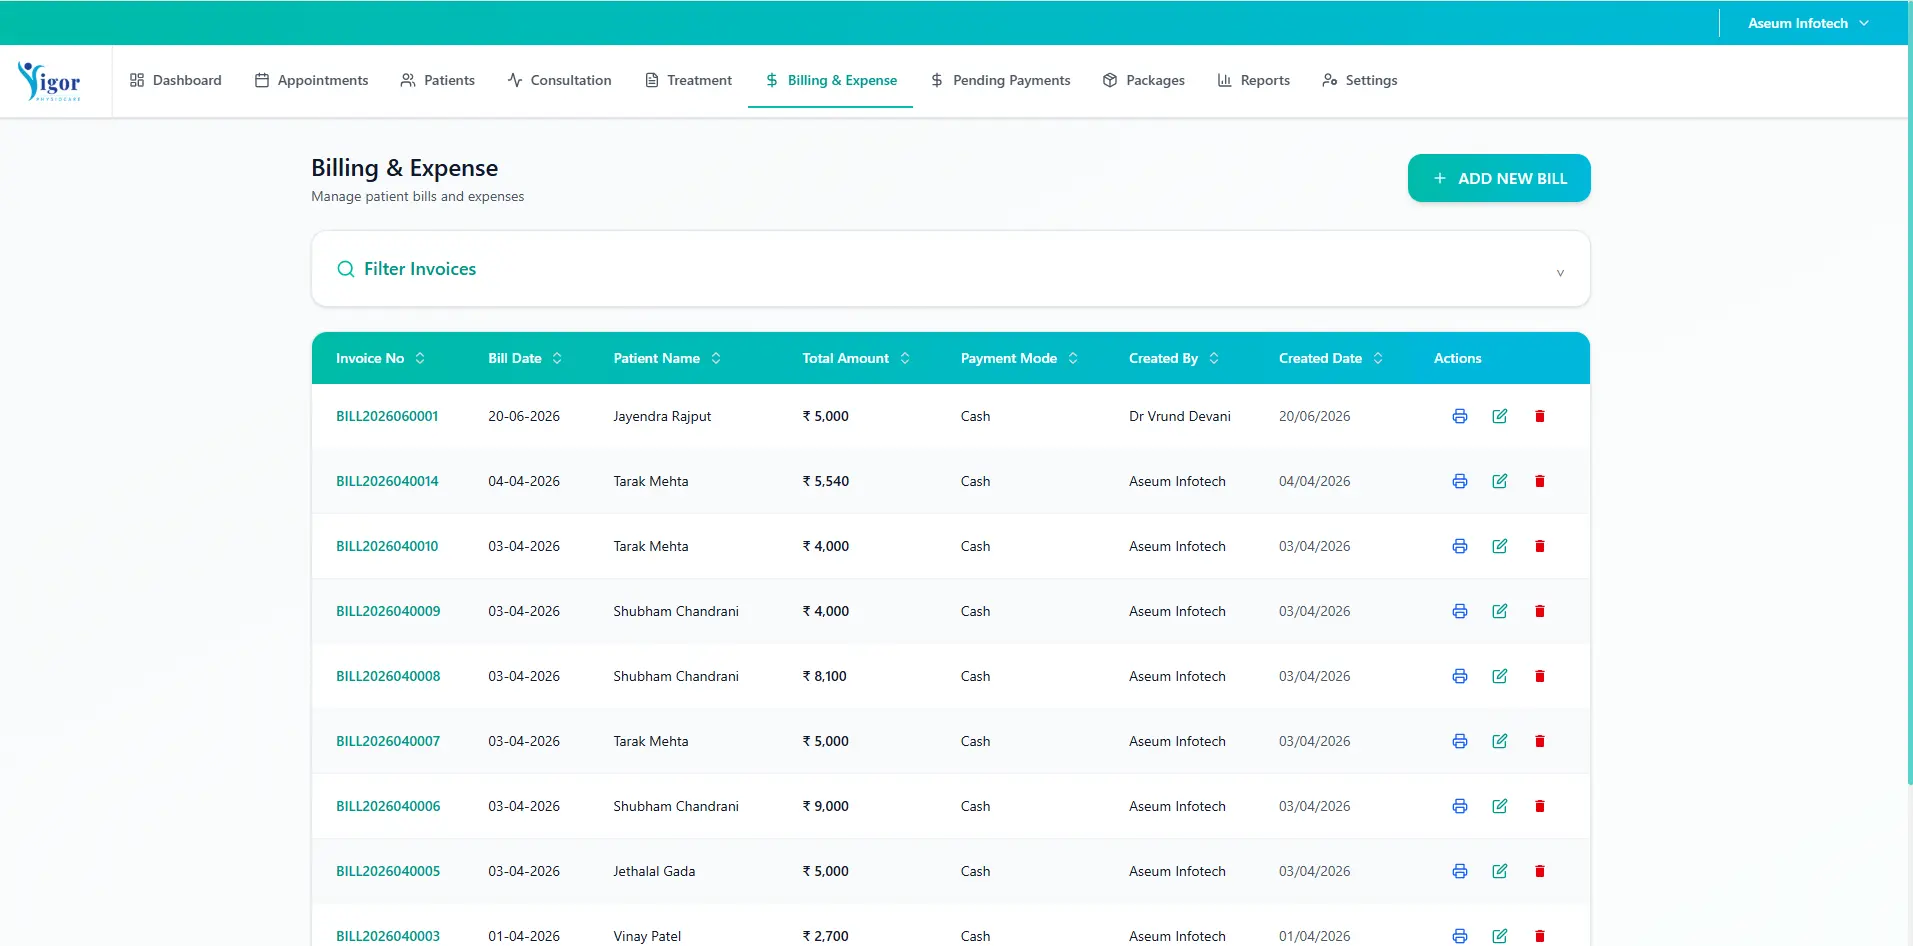Open the Consultation tab
This screenshot has width=1913, height=946.
point(559,80)
